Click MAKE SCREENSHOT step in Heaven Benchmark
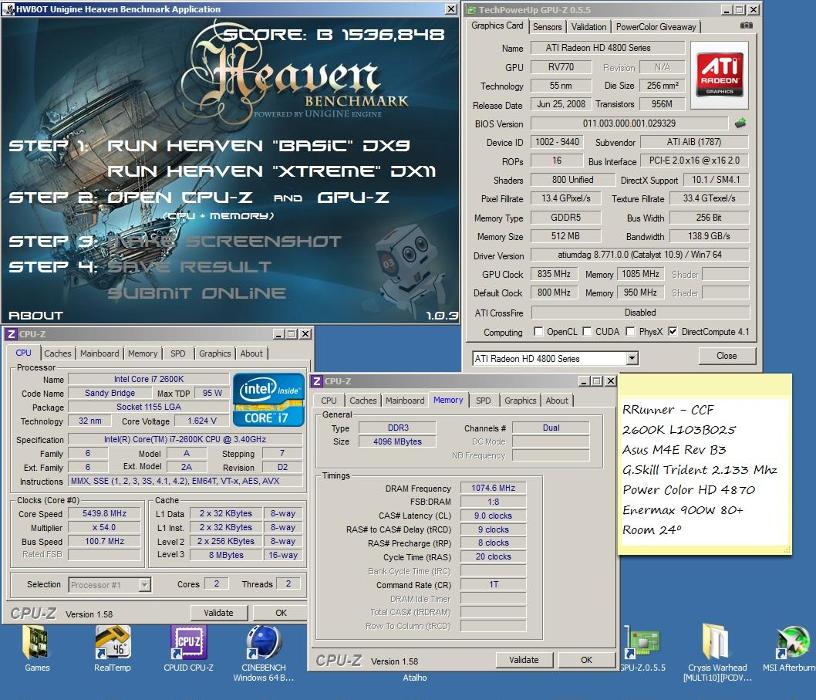Viewport: 816px width, 700px height. click(224, 241)
